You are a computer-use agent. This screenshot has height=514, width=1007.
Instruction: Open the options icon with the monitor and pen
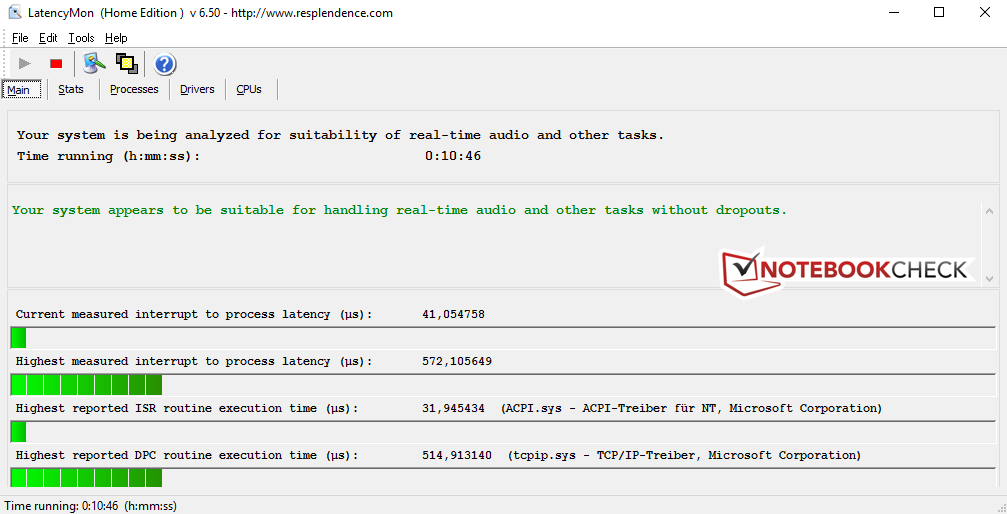[94, 64]
